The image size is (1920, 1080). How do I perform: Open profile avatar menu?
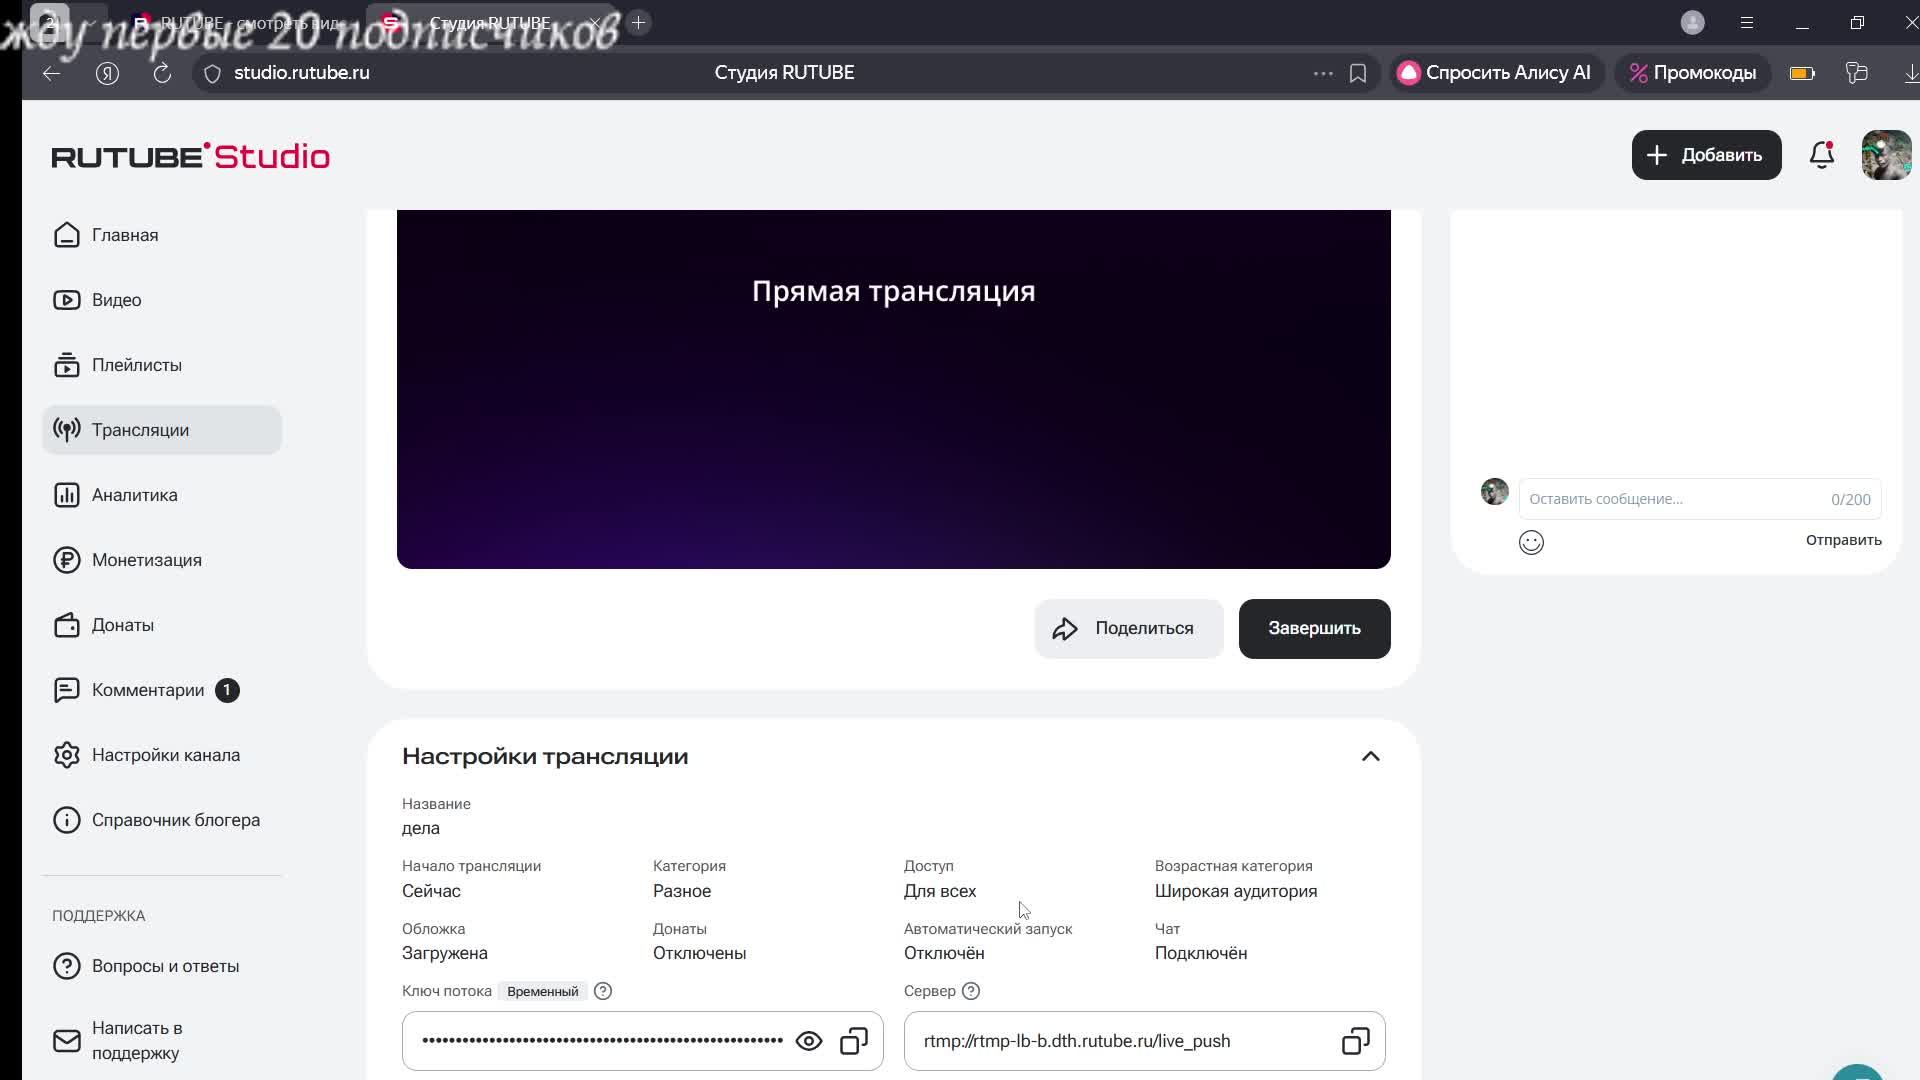pos(1886,155)
